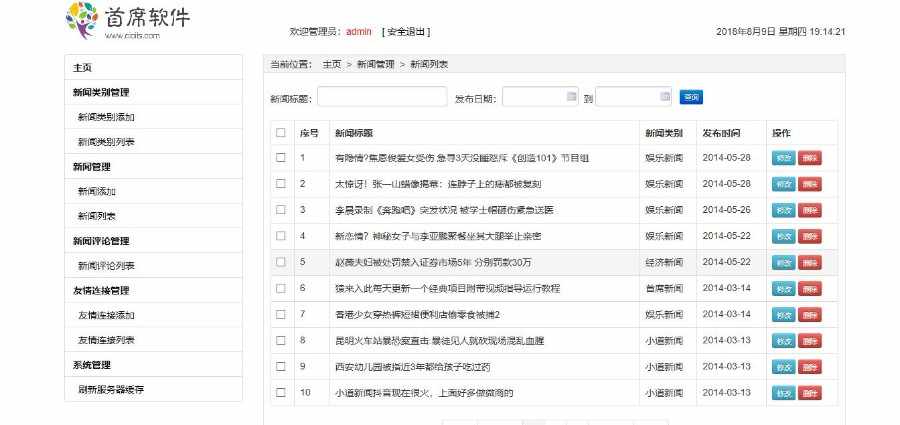Check the checkbox for row 1

pyautogui.click(x=281, y=157)
